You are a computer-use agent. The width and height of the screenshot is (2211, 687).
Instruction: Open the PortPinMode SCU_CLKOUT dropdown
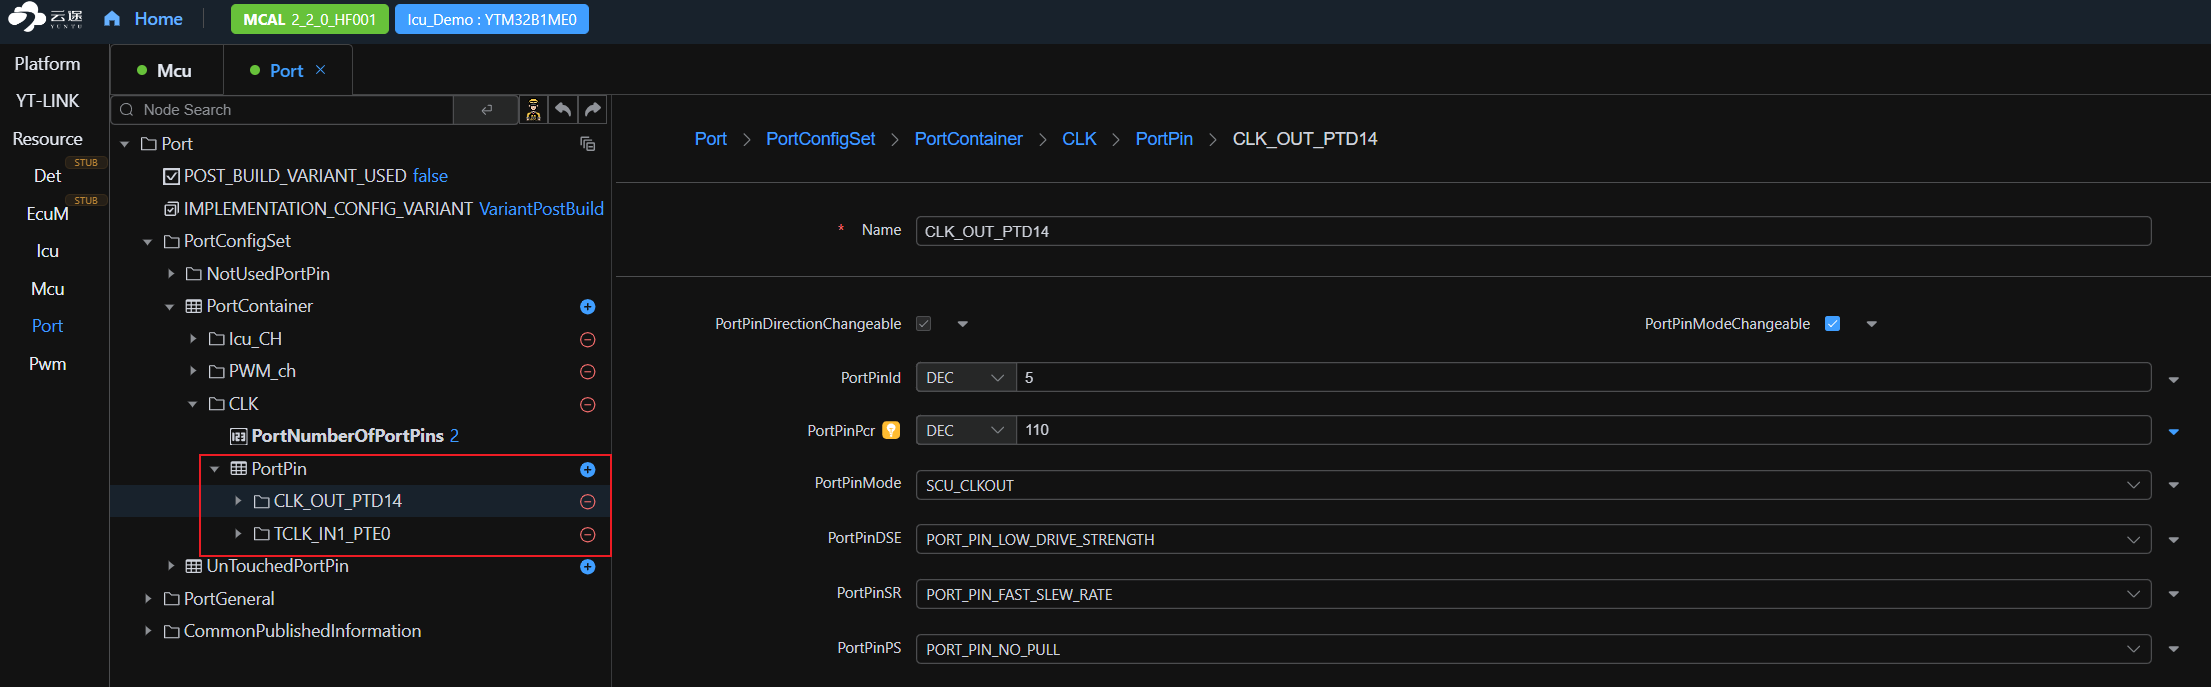pos(1533,485)
